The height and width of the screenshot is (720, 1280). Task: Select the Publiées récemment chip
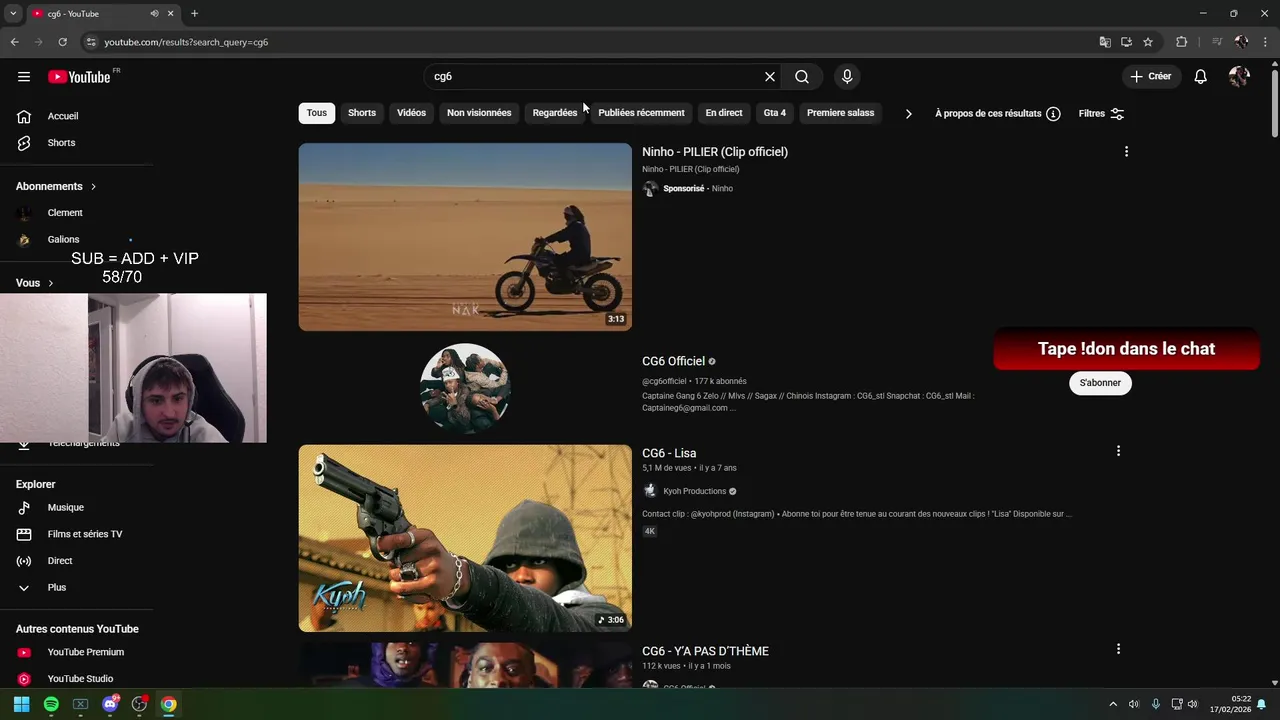pyautogui.click(x=641, y=113)
